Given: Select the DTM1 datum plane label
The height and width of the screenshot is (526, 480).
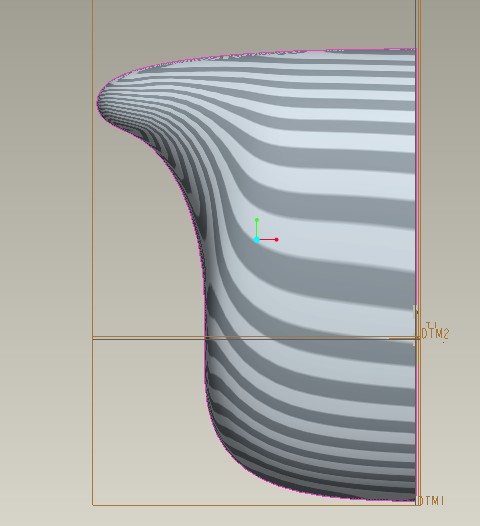Looking at the screenshot, I should click(431, 501).
